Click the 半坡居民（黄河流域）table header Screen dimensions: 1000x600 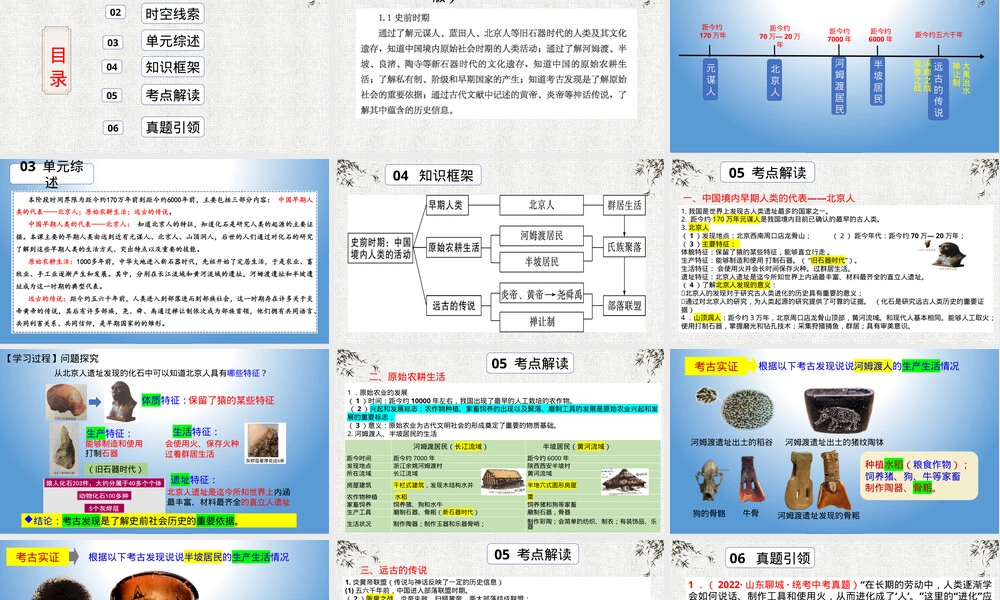click(576, 447)
